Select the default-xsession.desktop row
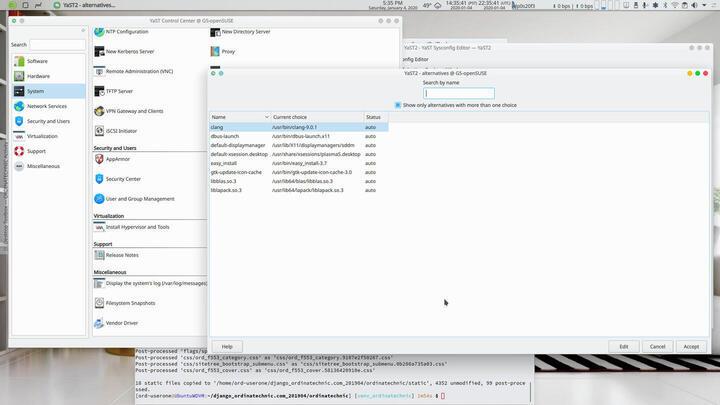This screenshot has width=720, height=405. (x=299, y=154)
